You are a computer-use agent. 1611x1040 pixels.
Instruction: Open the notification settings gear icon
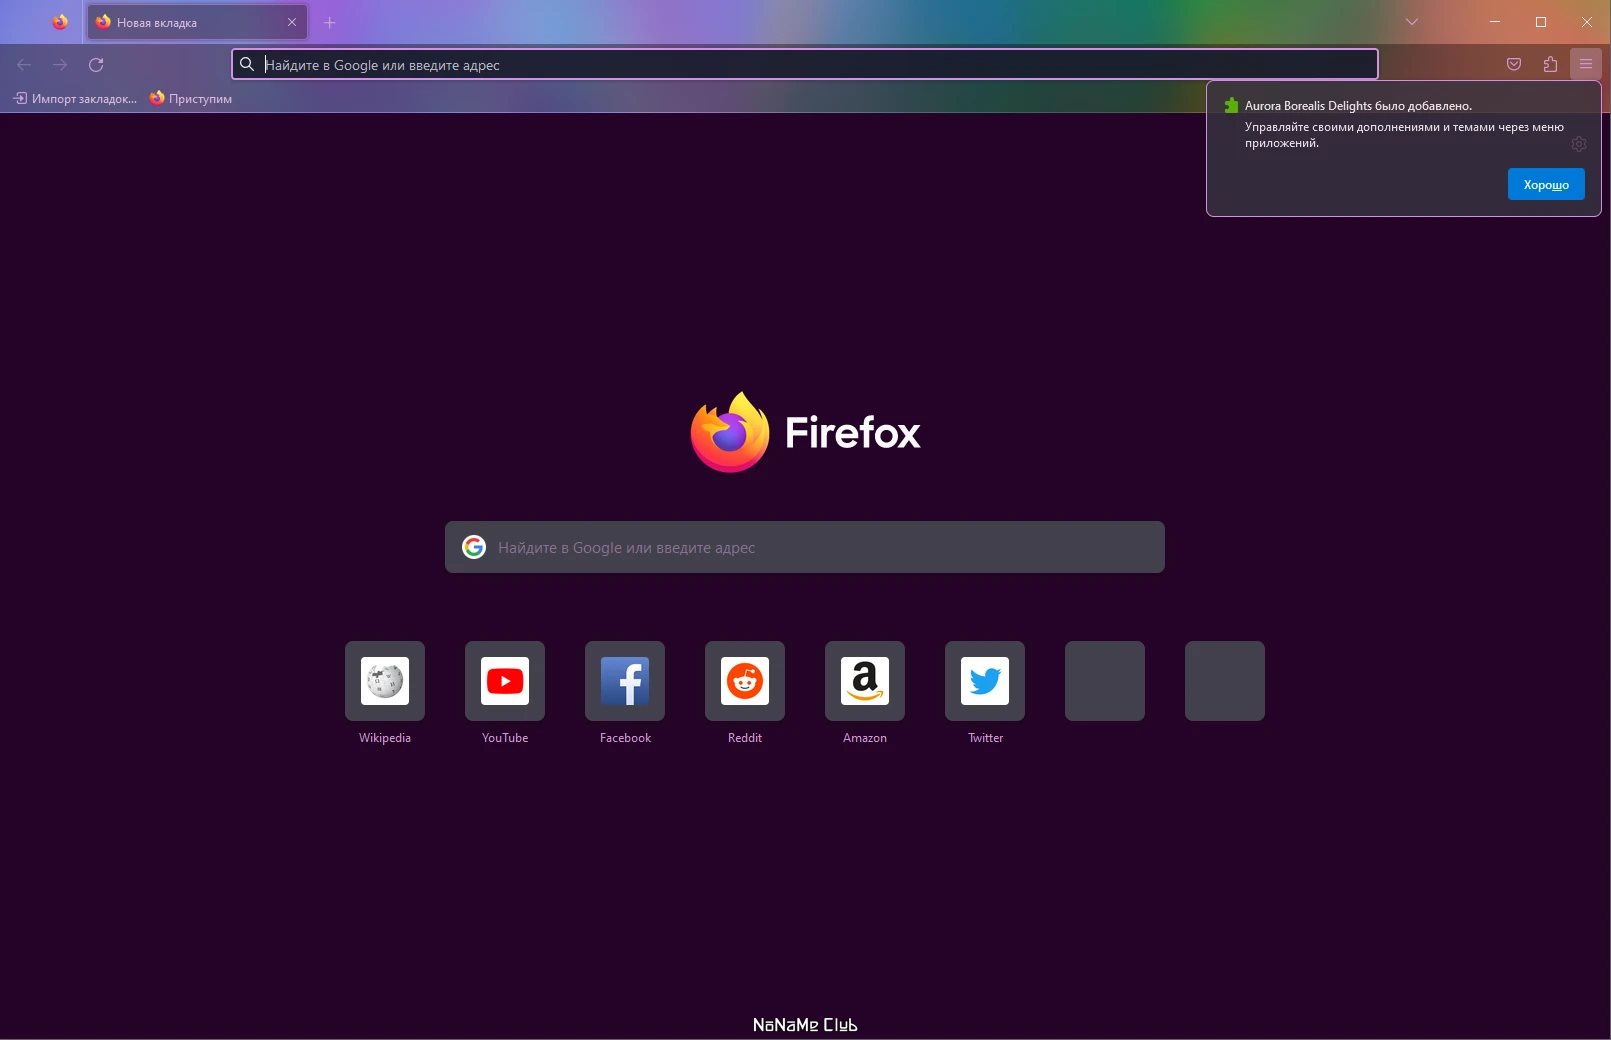click(x=1578, y=144)
